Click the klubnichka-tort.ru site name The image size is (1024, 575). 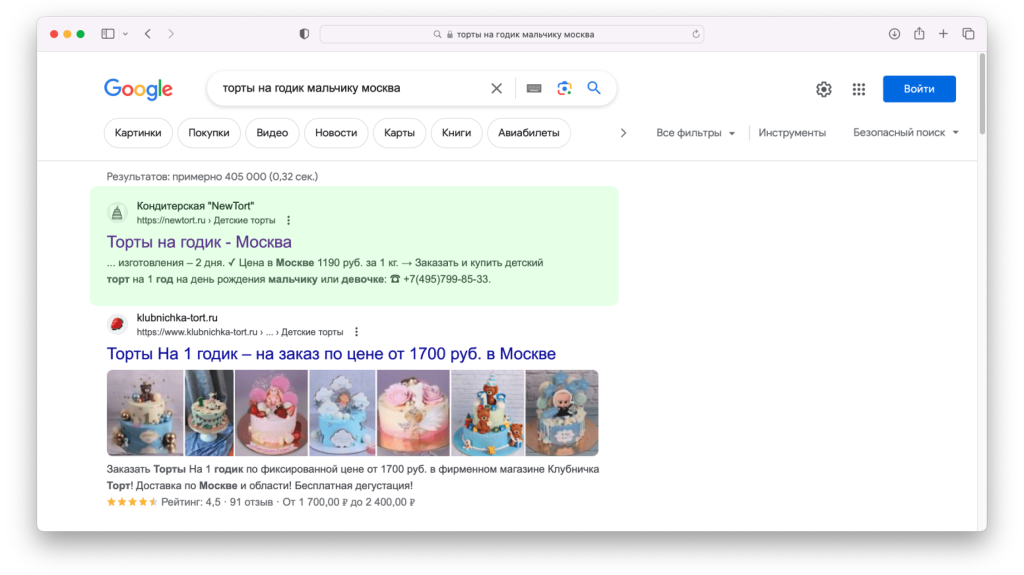tap(177, 318)
